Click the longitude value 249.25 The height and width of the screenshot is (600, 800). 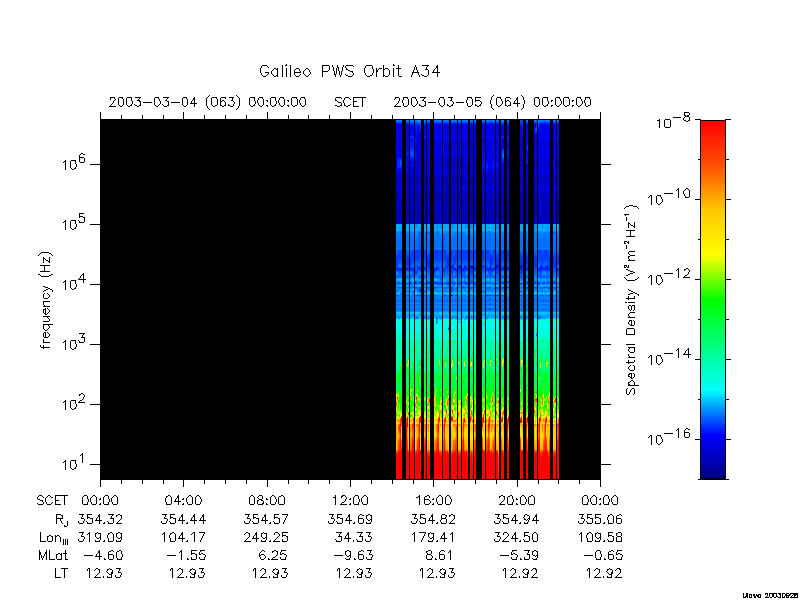tap(267, 537)
